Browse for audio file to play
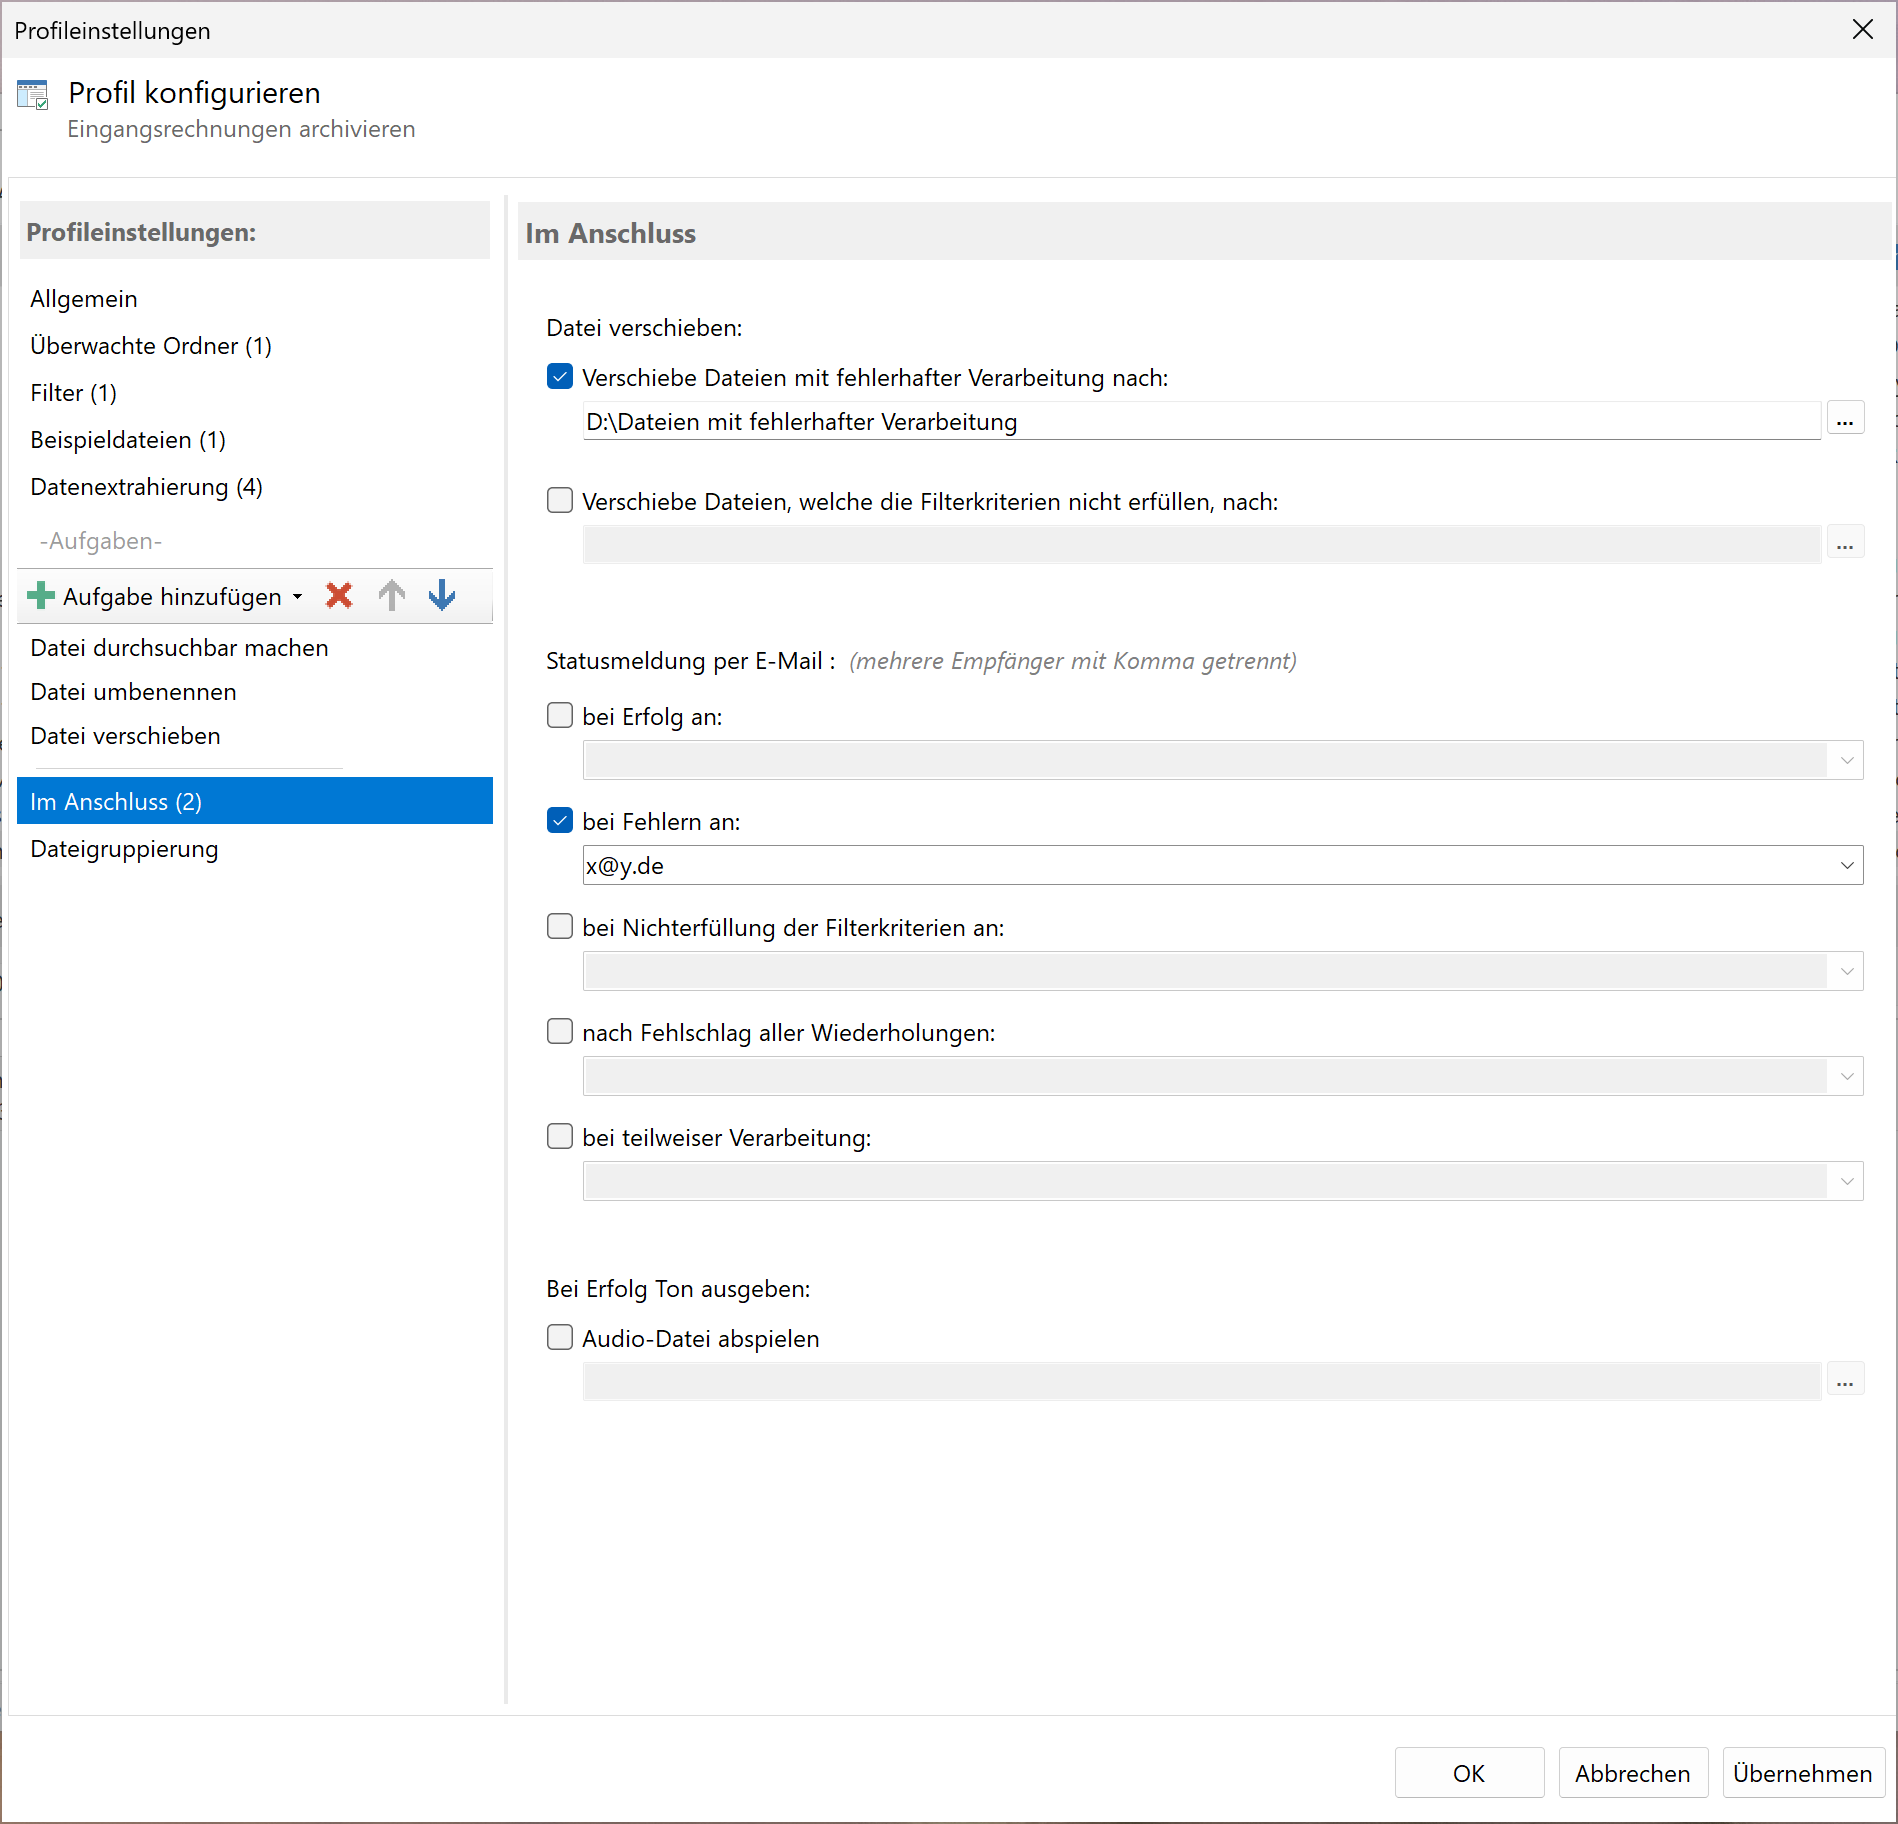 point(1844,1381)
